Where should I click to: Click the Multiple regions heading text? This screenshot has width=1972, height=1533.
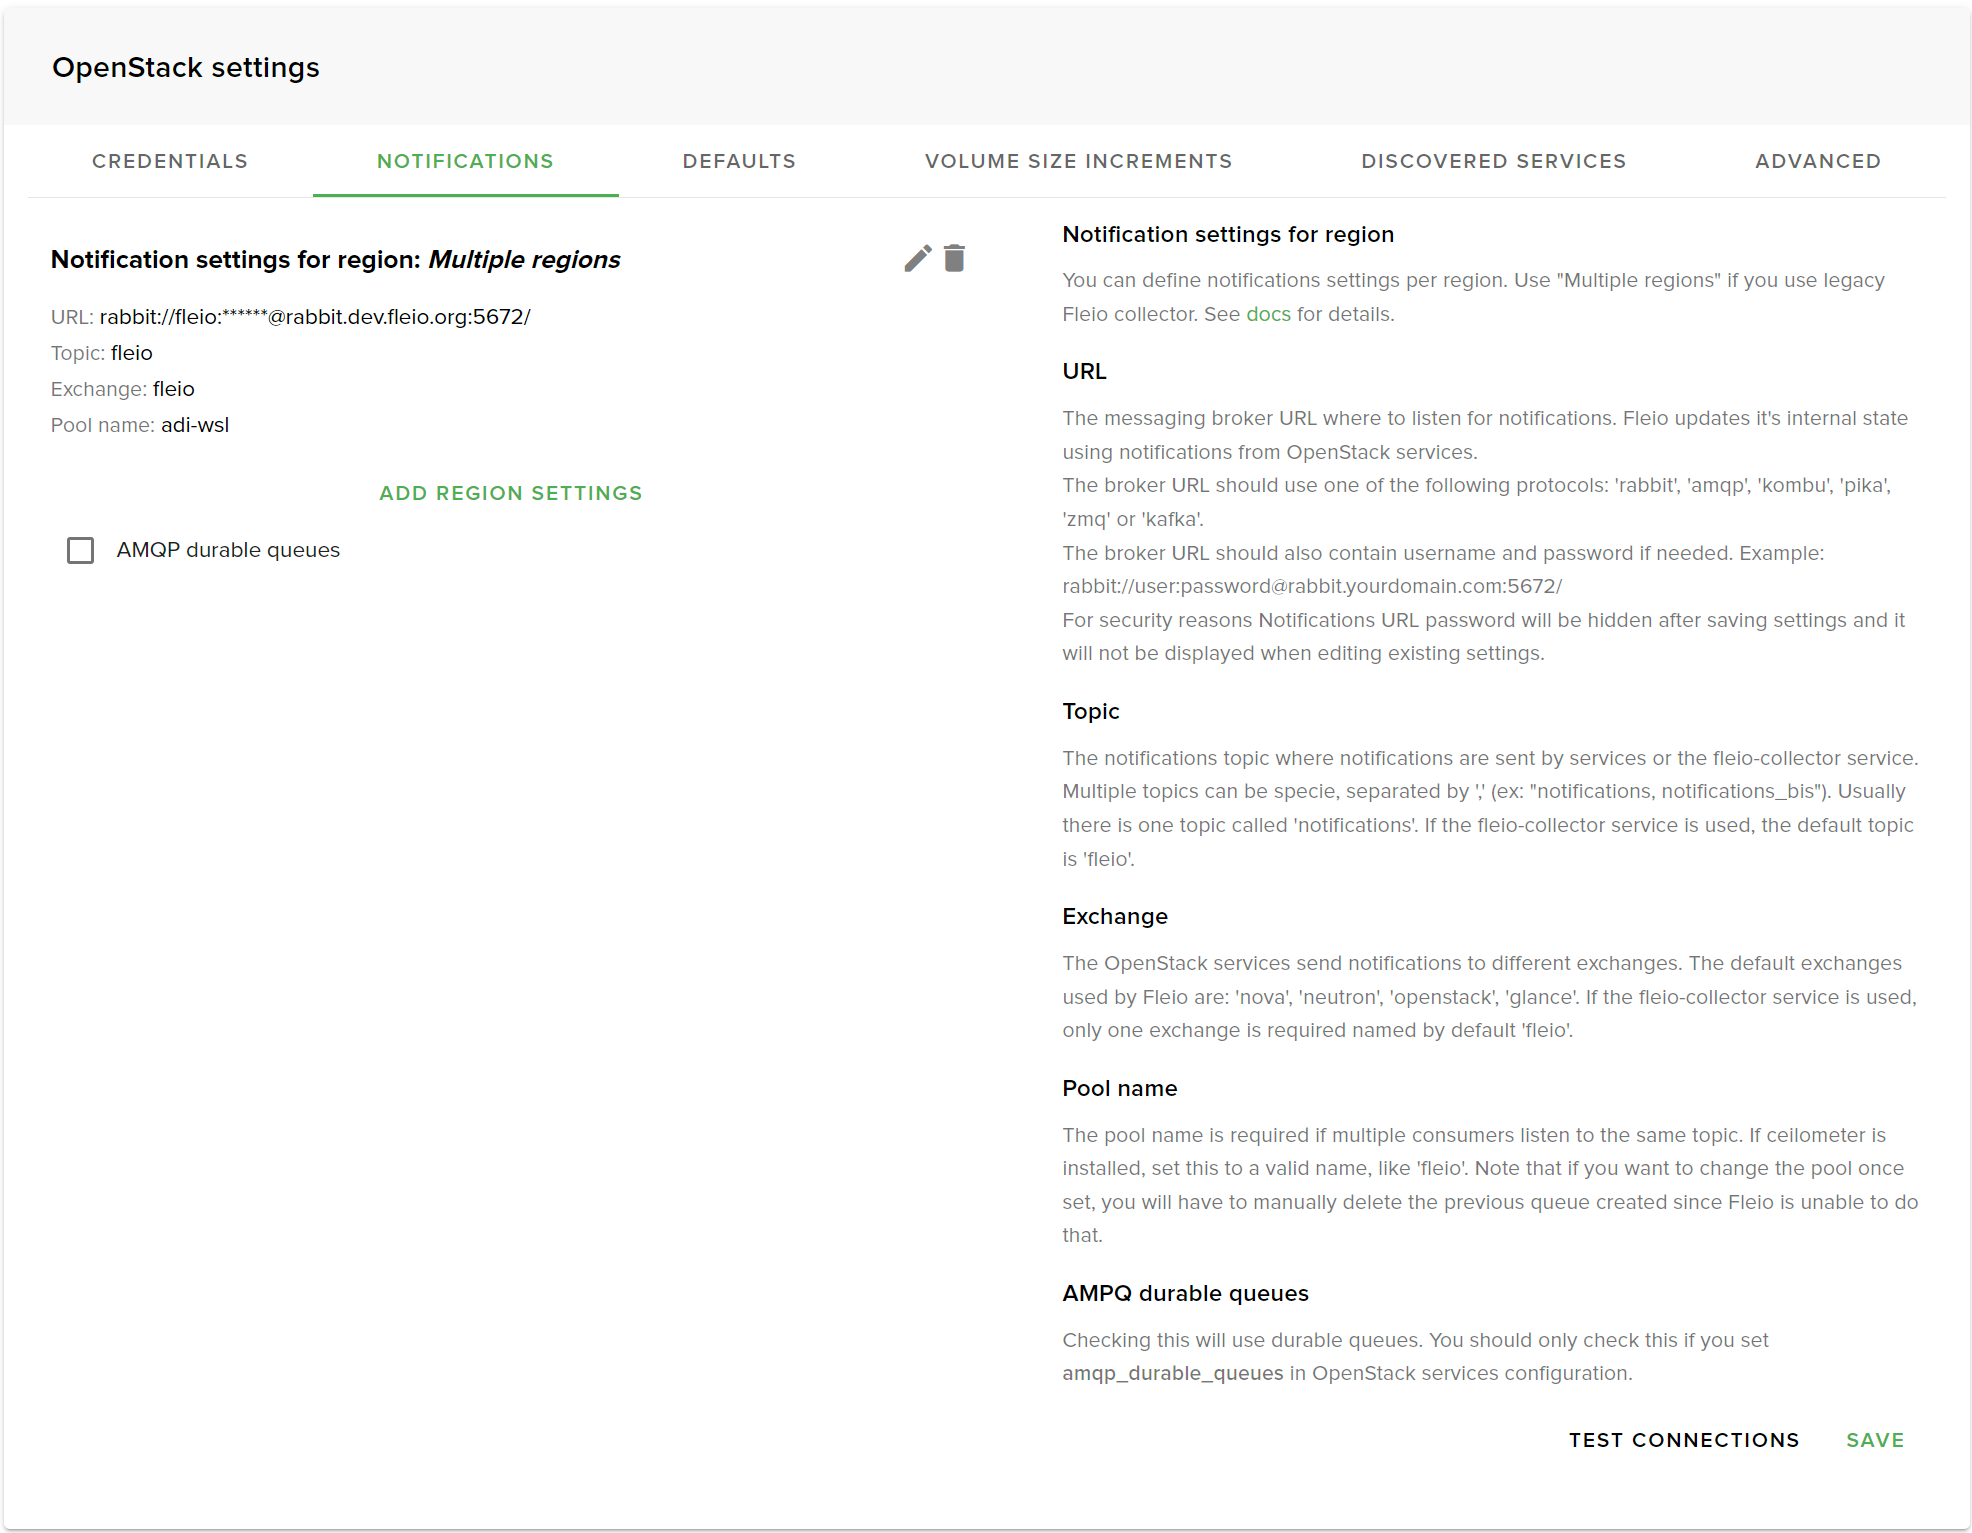(524, 260)
